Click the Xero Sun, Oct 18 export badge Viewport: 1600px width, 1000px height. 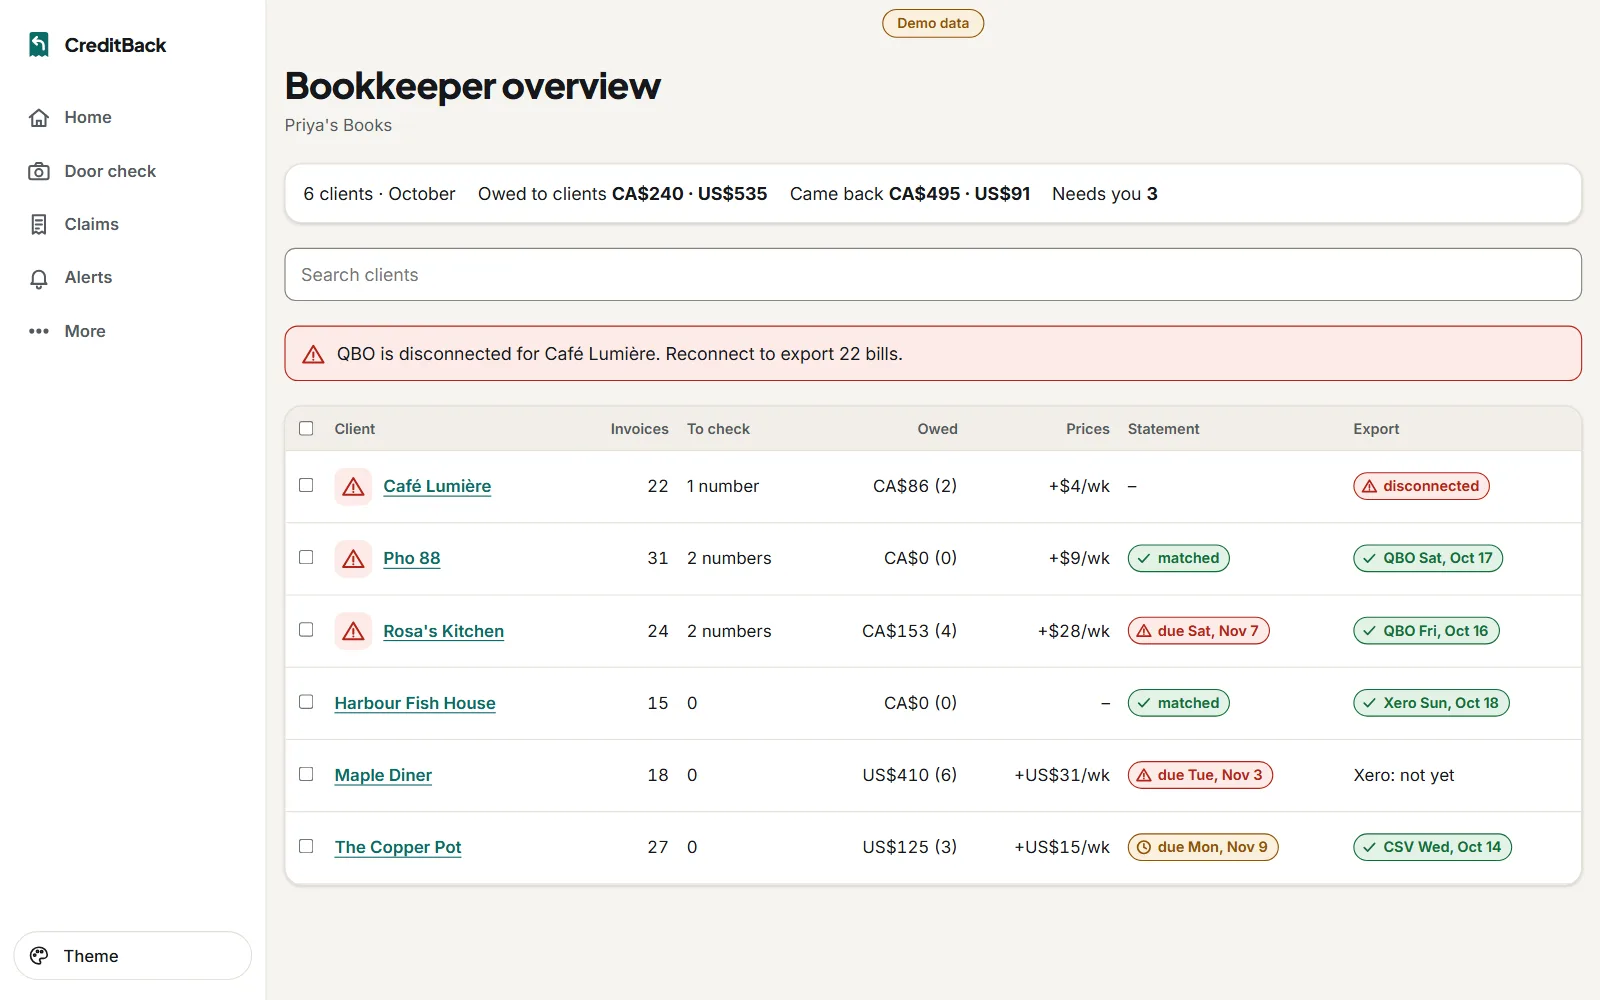tap(1431, 703)
